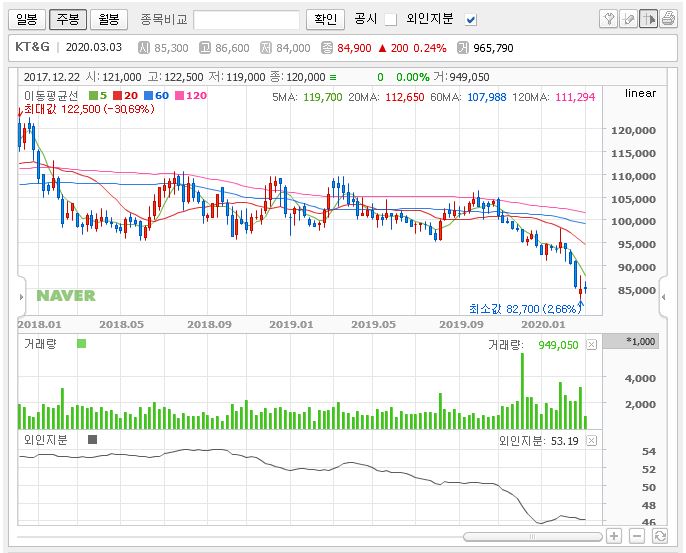This screenshot has height=553, width=686.
Task: Switch to 월봉 monthly candles
Action: [109, 19]
